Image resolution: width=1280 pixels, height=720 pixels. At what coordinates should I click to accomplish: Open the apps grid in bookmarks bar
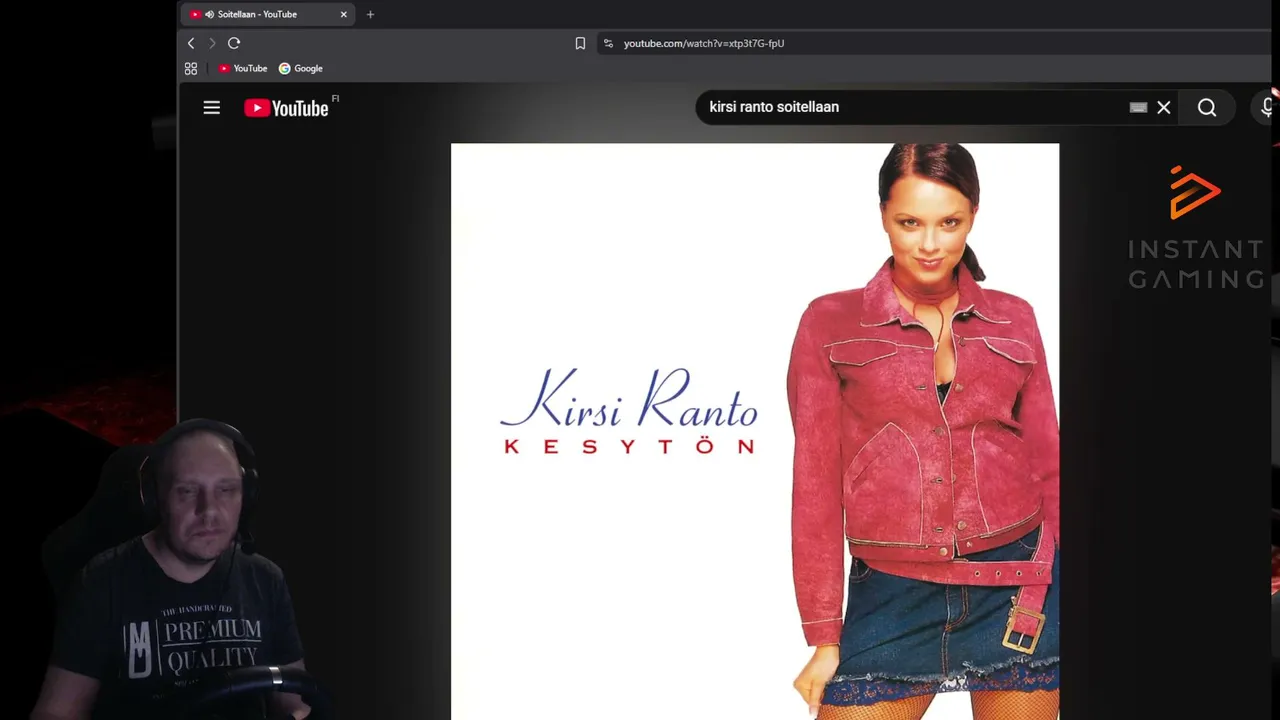[191, 68]
